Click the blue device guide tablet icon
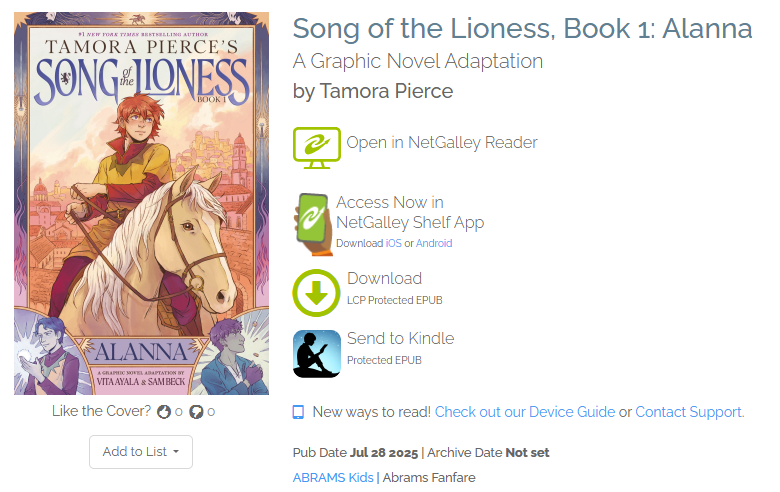Image resolution: width=780 pixels, height=492 pixels. tap(298, 412)
